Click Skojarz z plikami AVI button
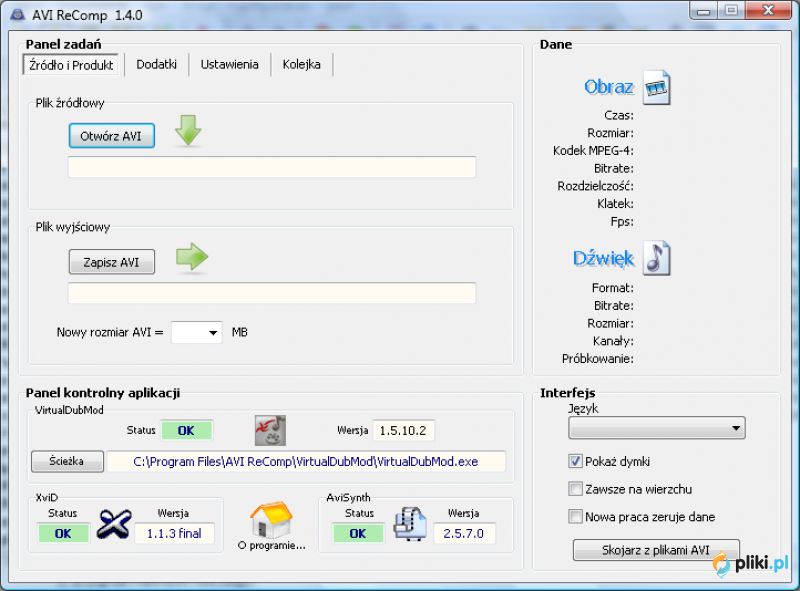Screen dimensions: 800x591 click(x=656, y=550)
